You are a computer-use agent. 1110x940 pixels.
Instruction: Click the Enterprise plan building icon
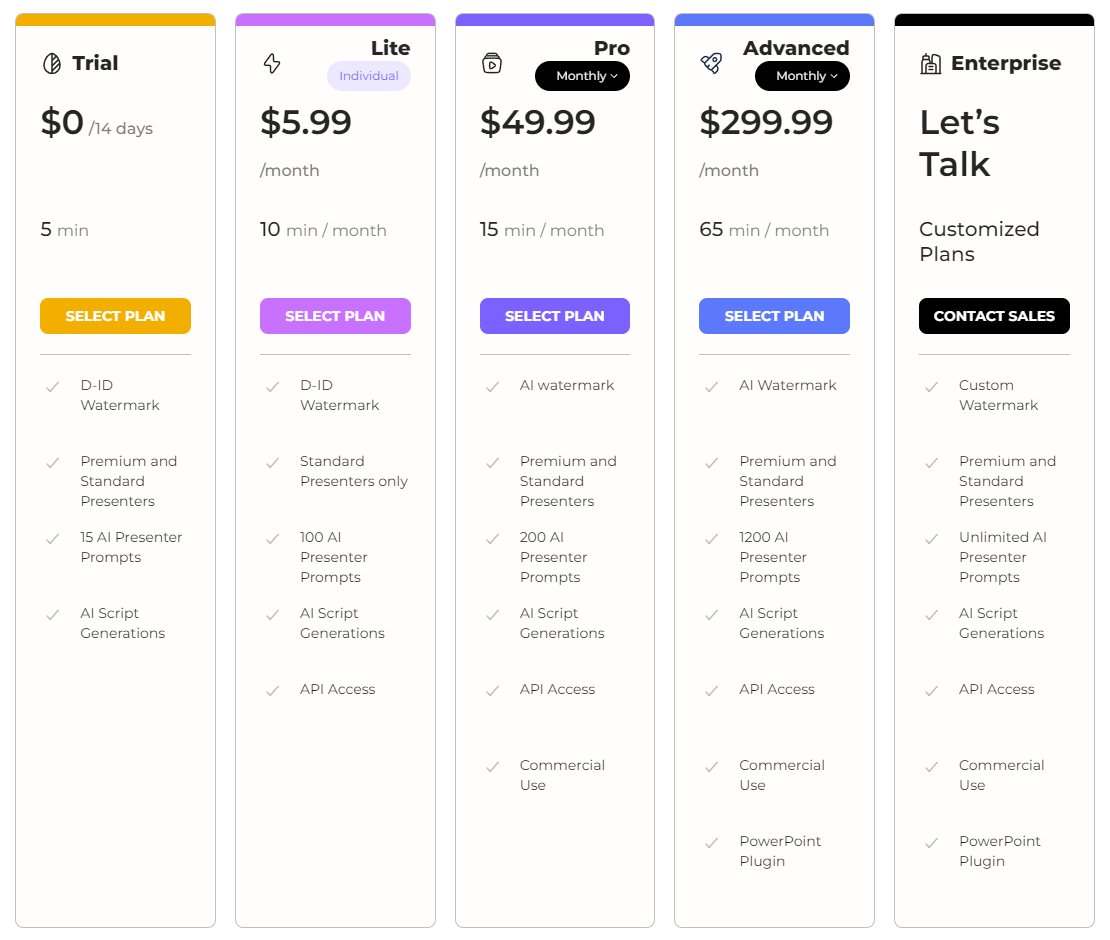930,64
